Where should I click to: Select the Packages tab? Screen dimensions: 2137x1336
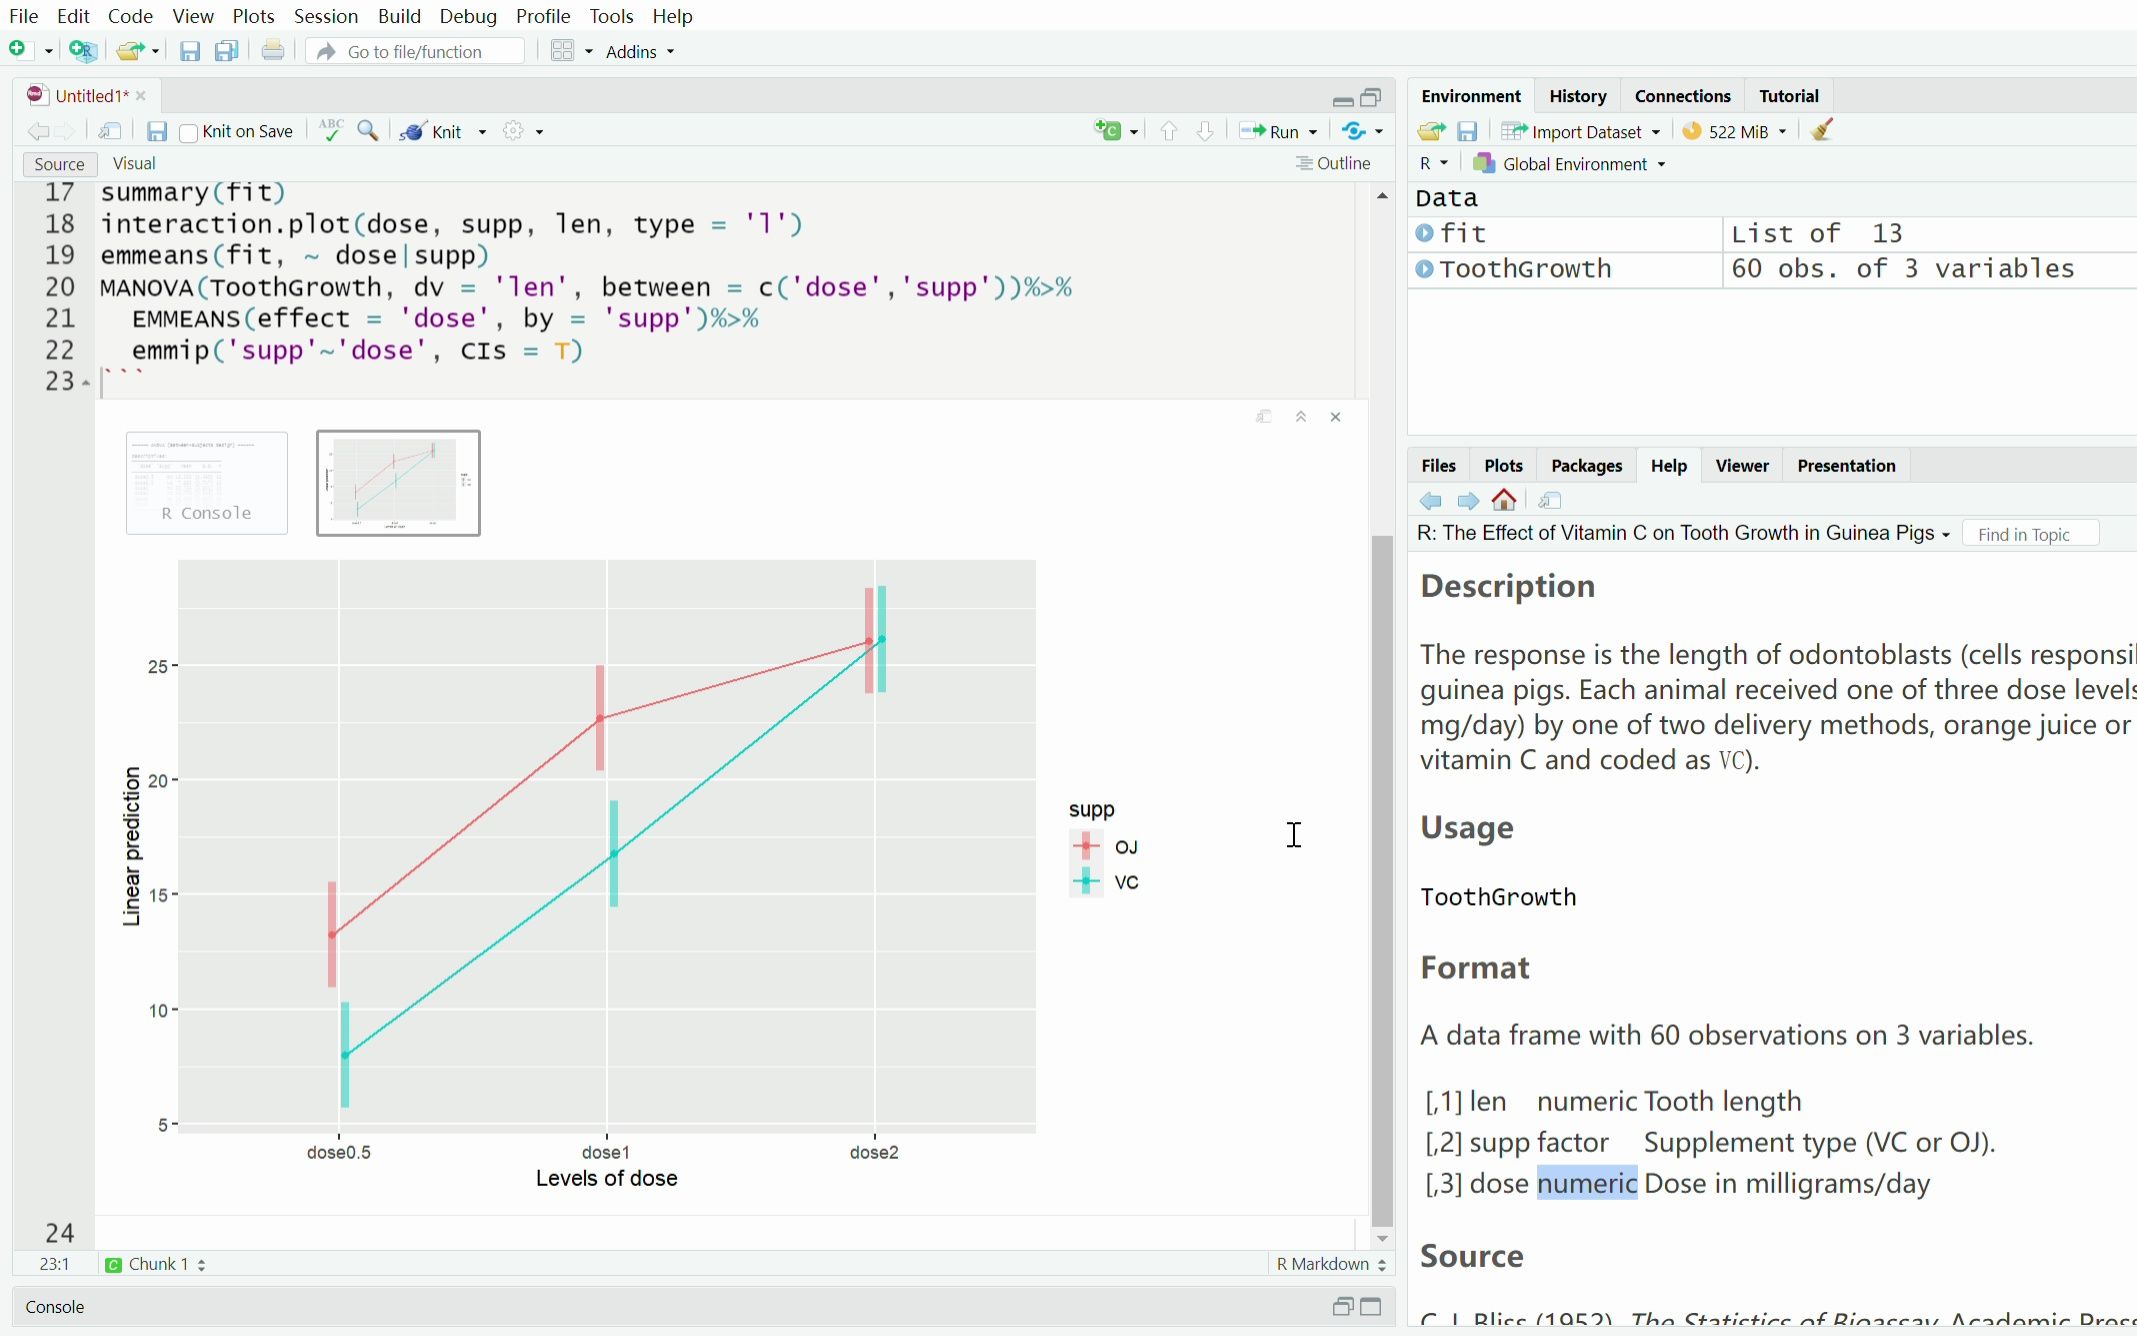click(x=1586, y=465)
